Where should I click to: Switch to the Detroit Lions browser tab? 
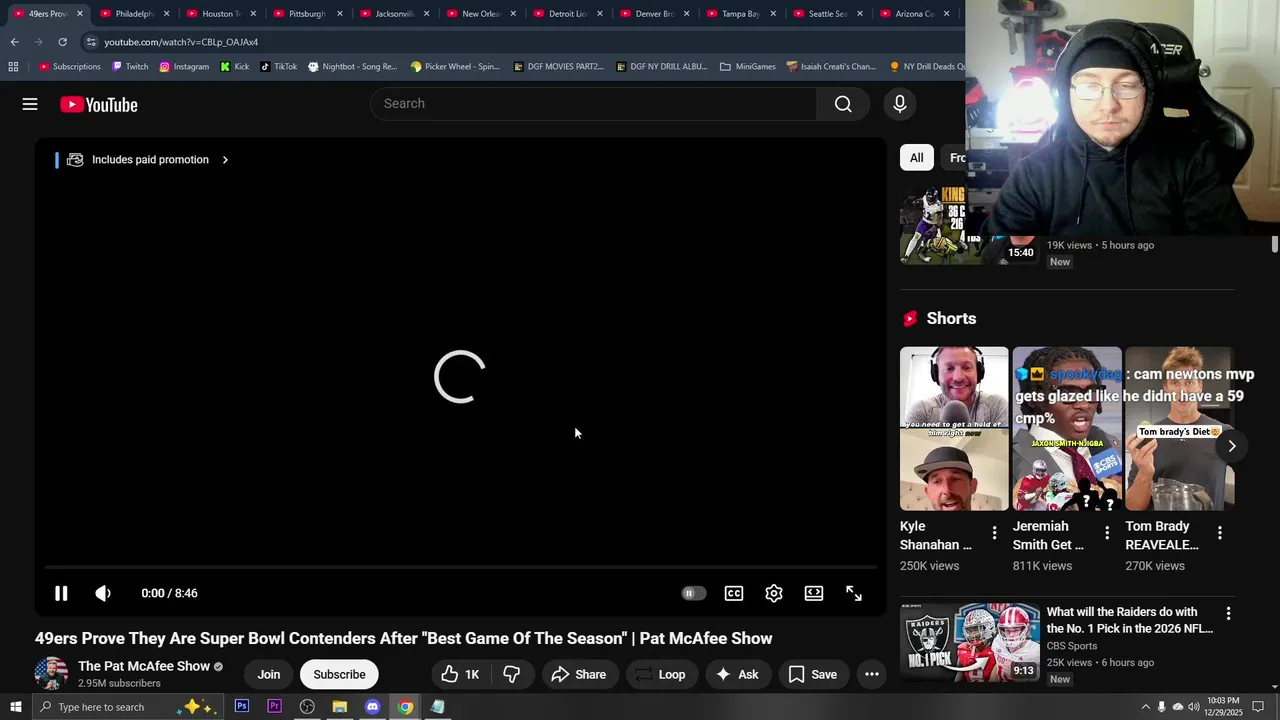pyautogui.click(x=567, y=14)
